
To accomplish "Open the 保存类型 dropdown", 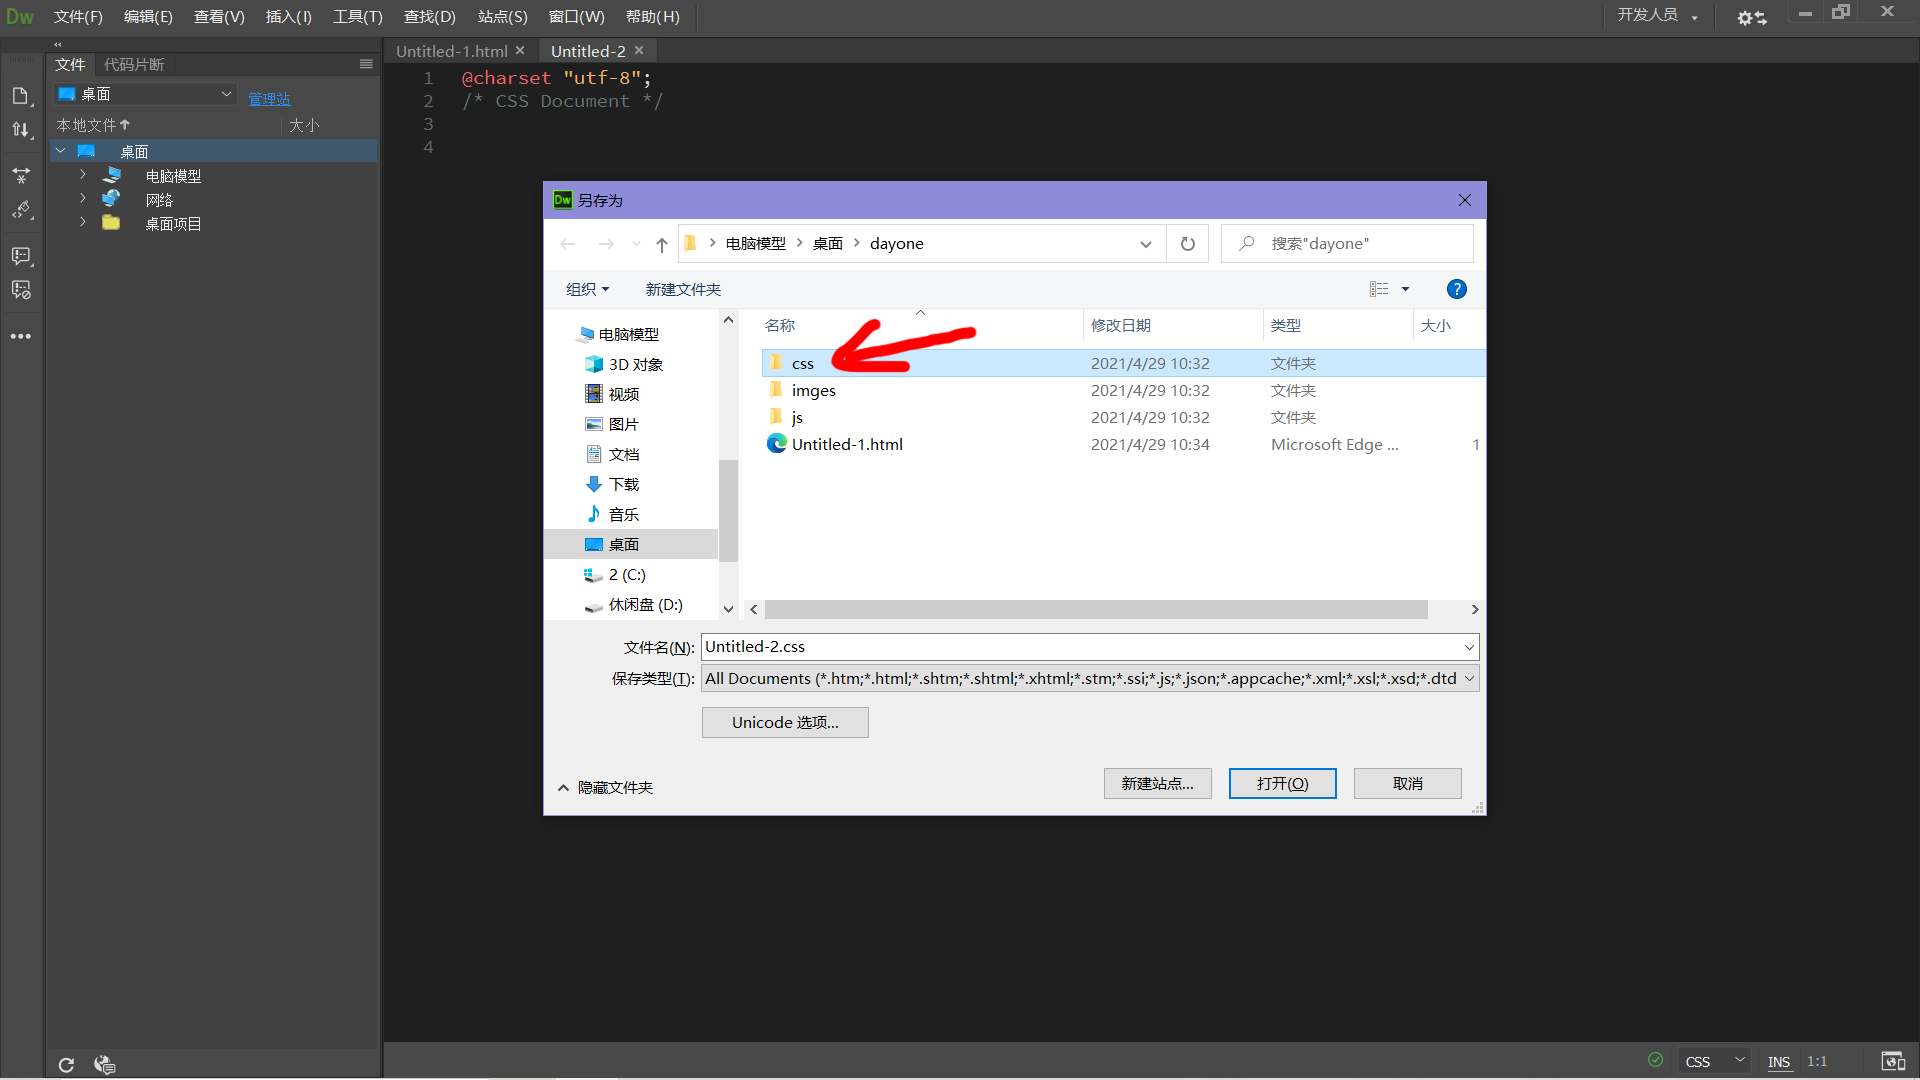I will [x=1090, y=679].
